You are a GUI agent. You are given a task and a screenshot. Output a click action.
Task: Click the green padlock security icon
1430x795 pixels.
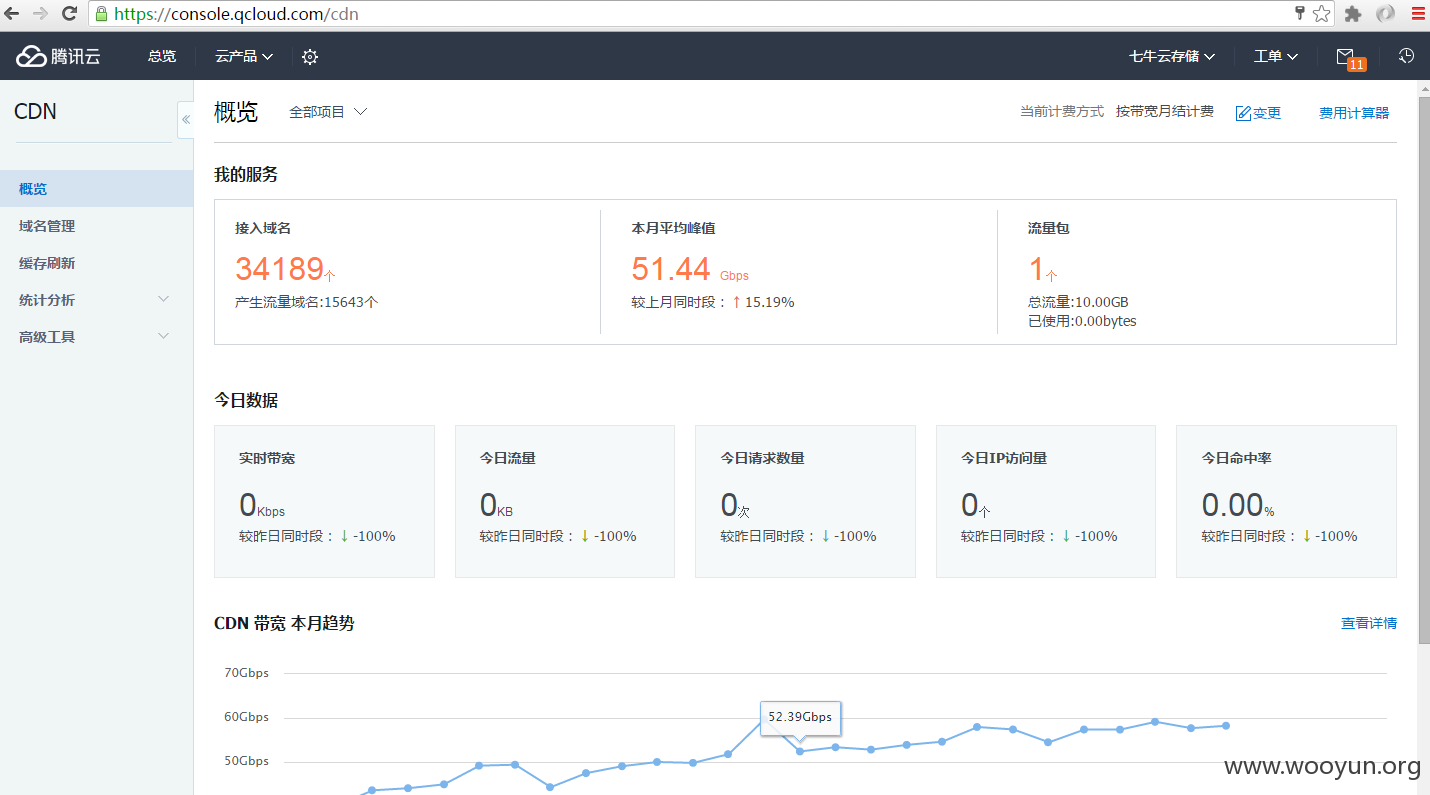click(x=100, y=14)
